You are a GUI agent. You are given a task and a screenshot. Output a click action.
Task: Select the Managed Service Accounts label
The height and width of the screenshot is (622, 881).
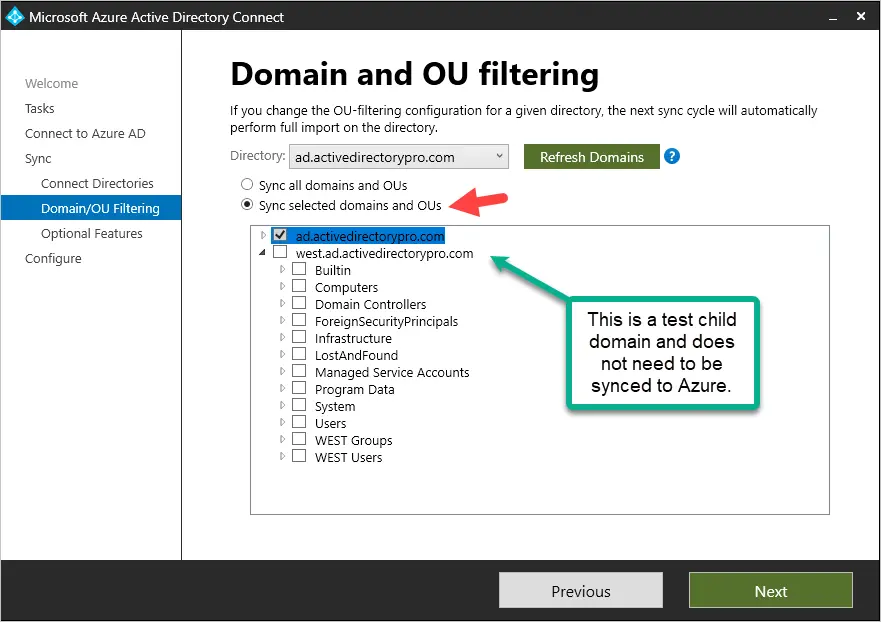tap(392, 373)
